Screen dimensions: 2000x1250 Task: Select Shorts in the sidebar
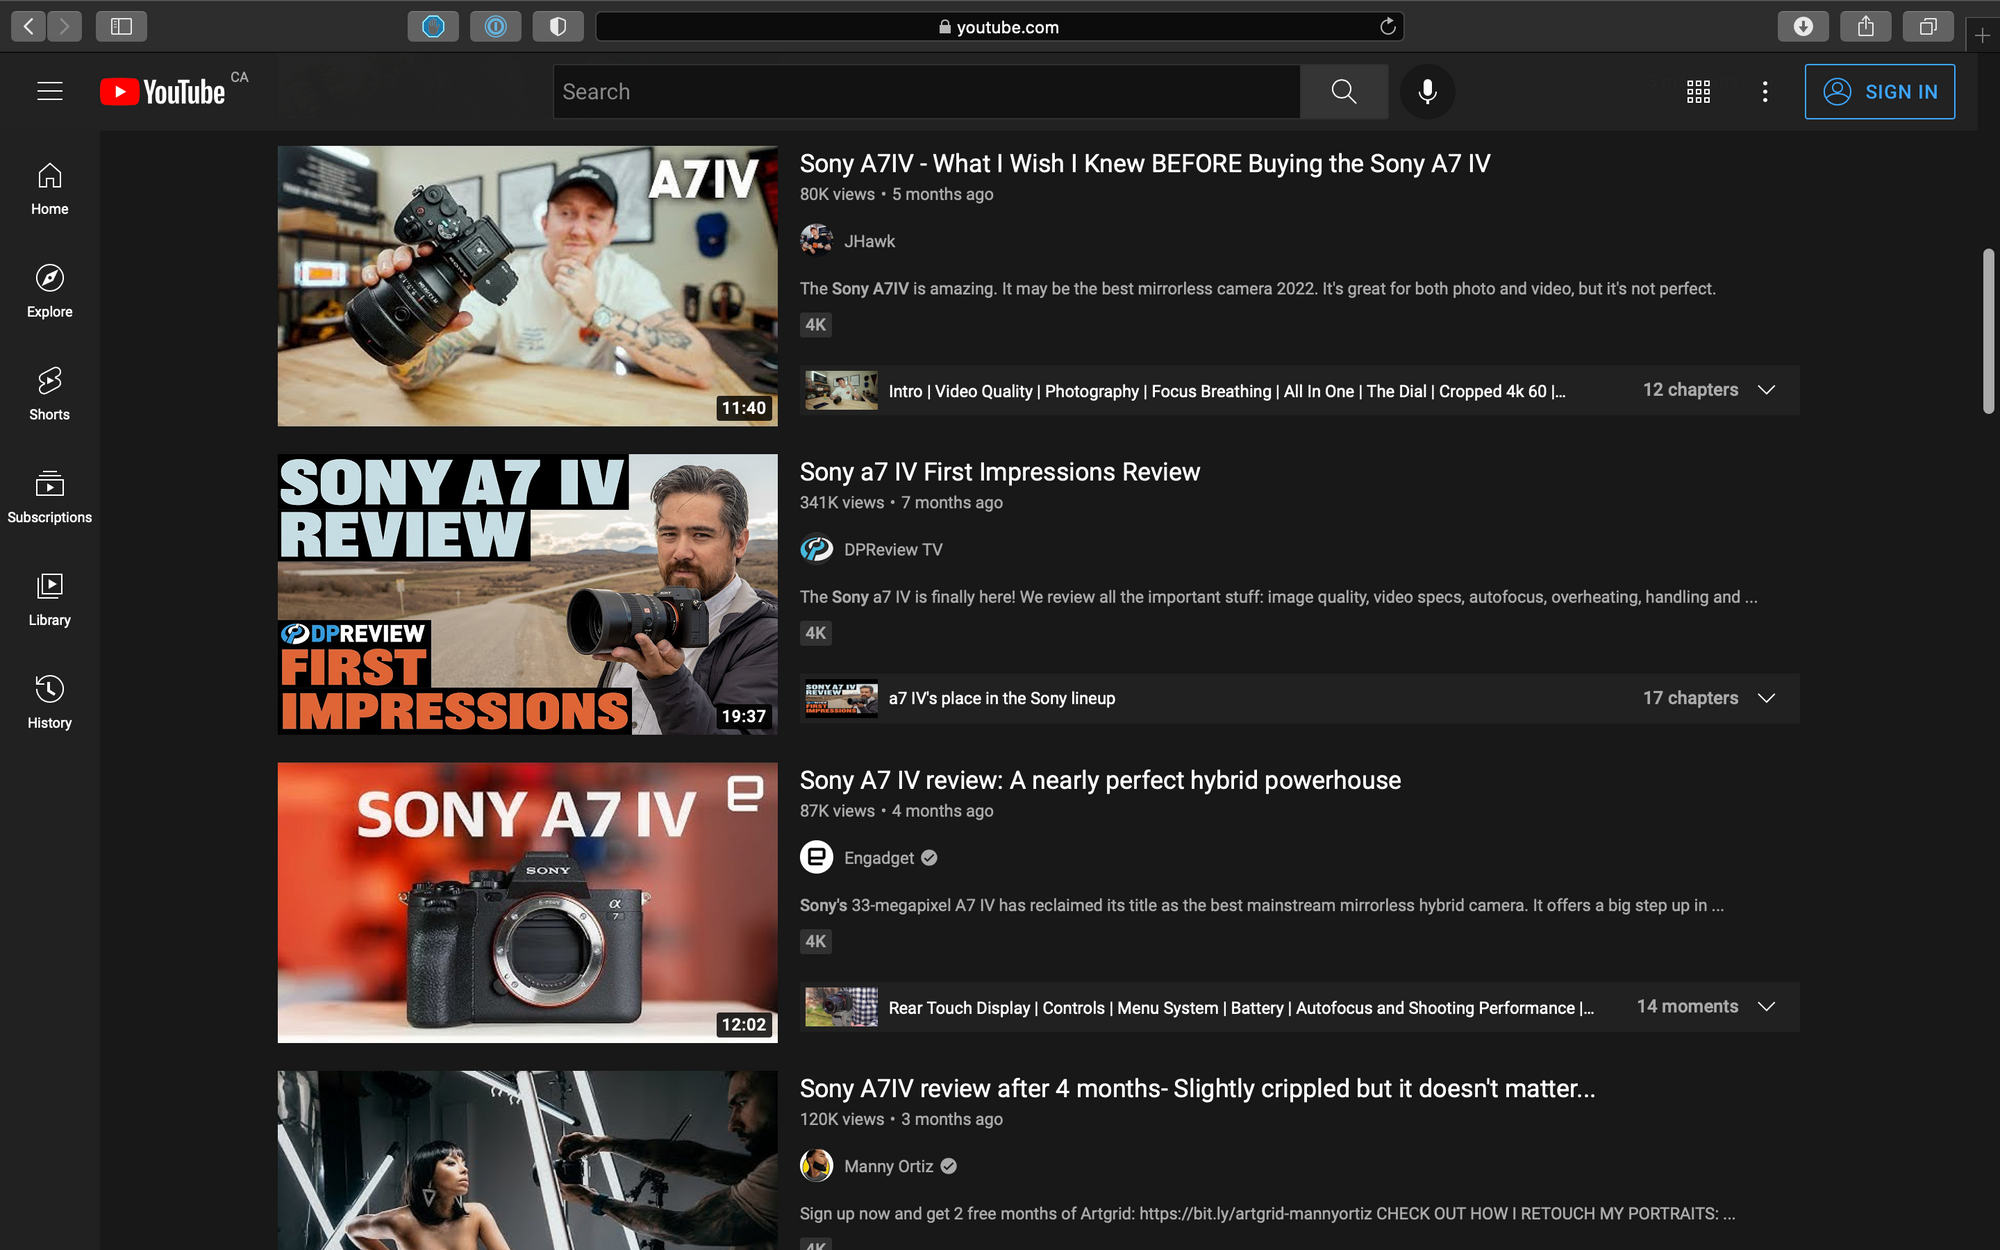(50, 394)
